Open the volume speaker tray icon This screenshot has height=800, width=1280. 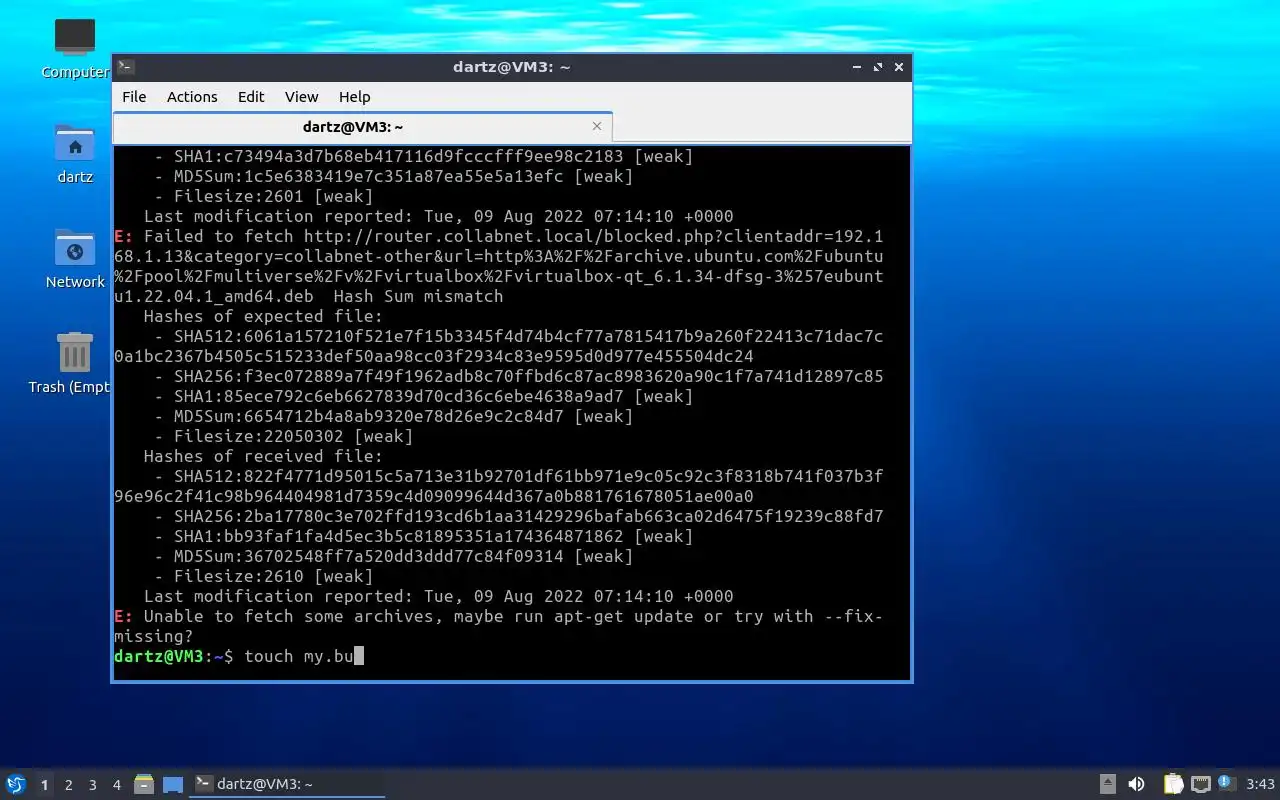click(x=1136, y=784)
